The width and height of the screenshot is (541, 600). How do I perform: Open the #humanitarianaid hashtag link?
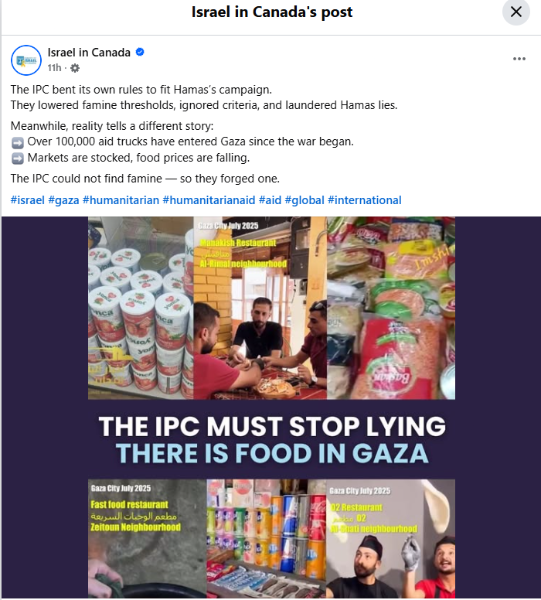209,200
